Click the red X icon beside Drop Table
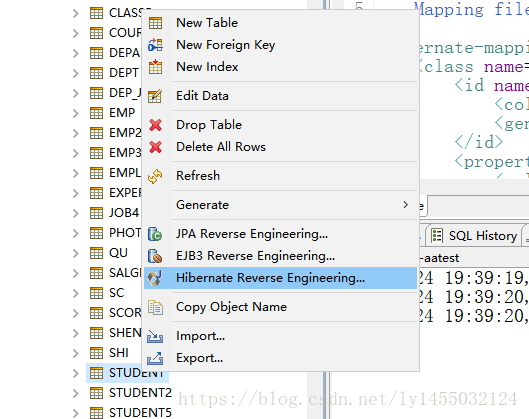This screenshot has height=419, width=529. pyautogui.click(x=156, y=125)
